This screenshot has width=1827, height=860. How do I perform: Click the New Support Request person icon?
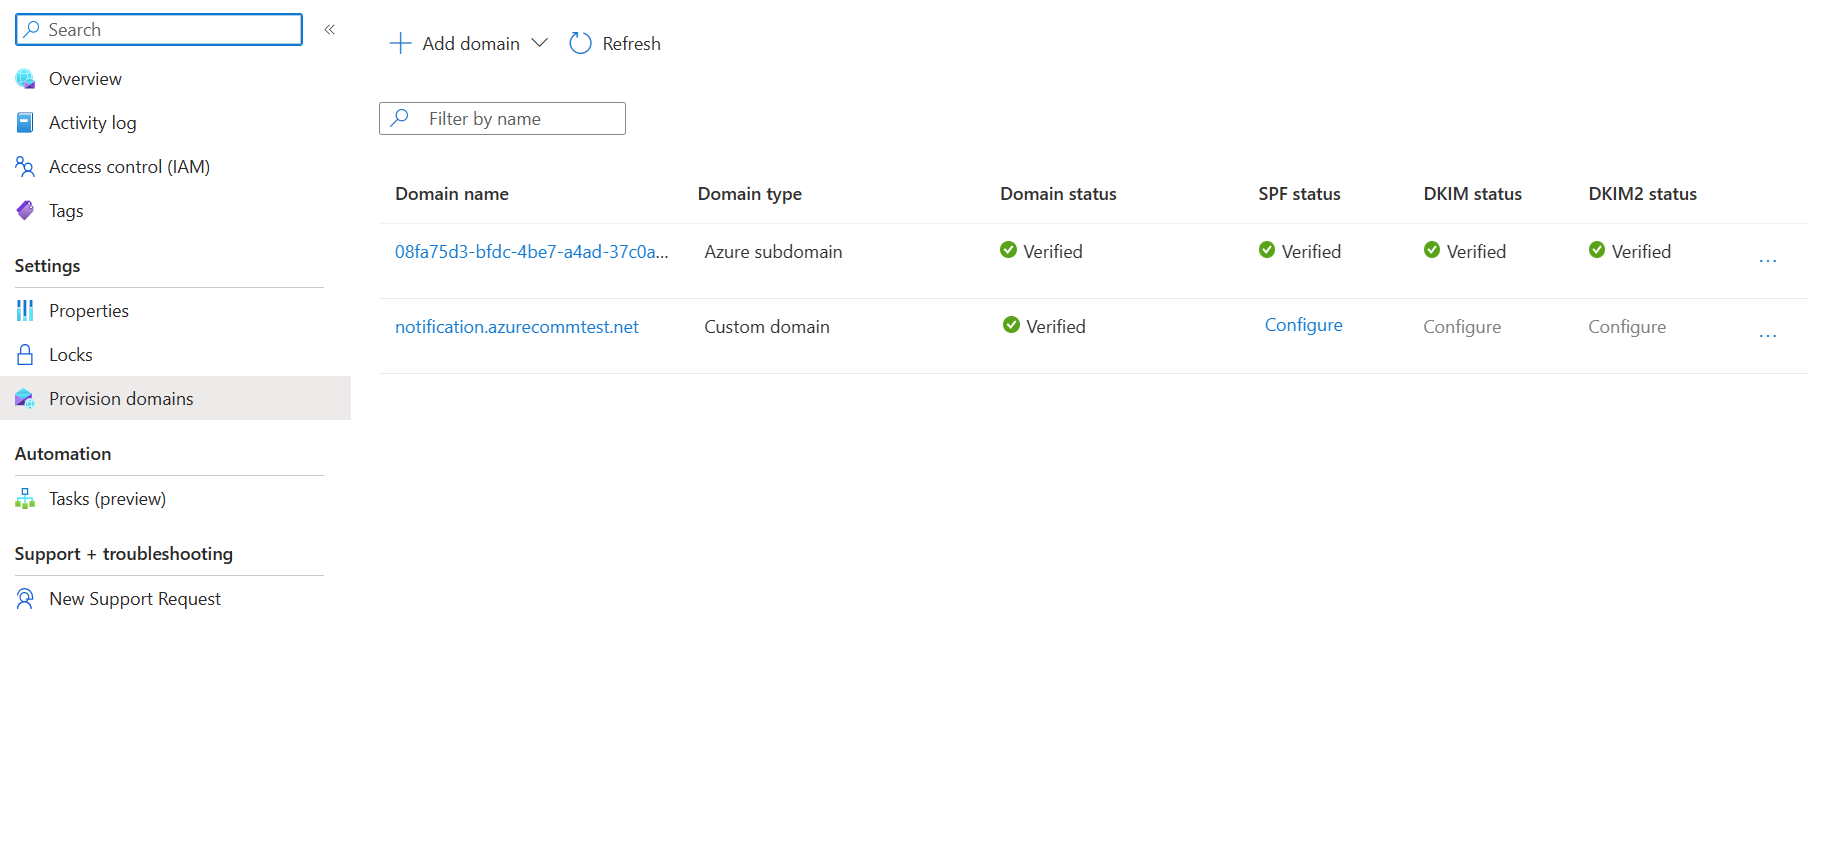(x=25, y=599)
